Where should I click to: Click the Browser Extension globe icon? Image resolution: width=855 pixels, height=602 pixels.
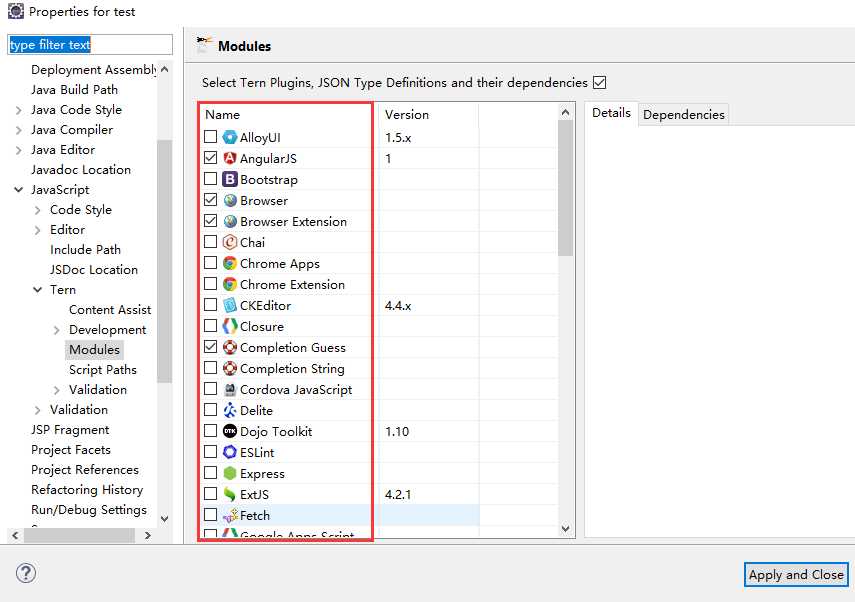pos(230,221)
